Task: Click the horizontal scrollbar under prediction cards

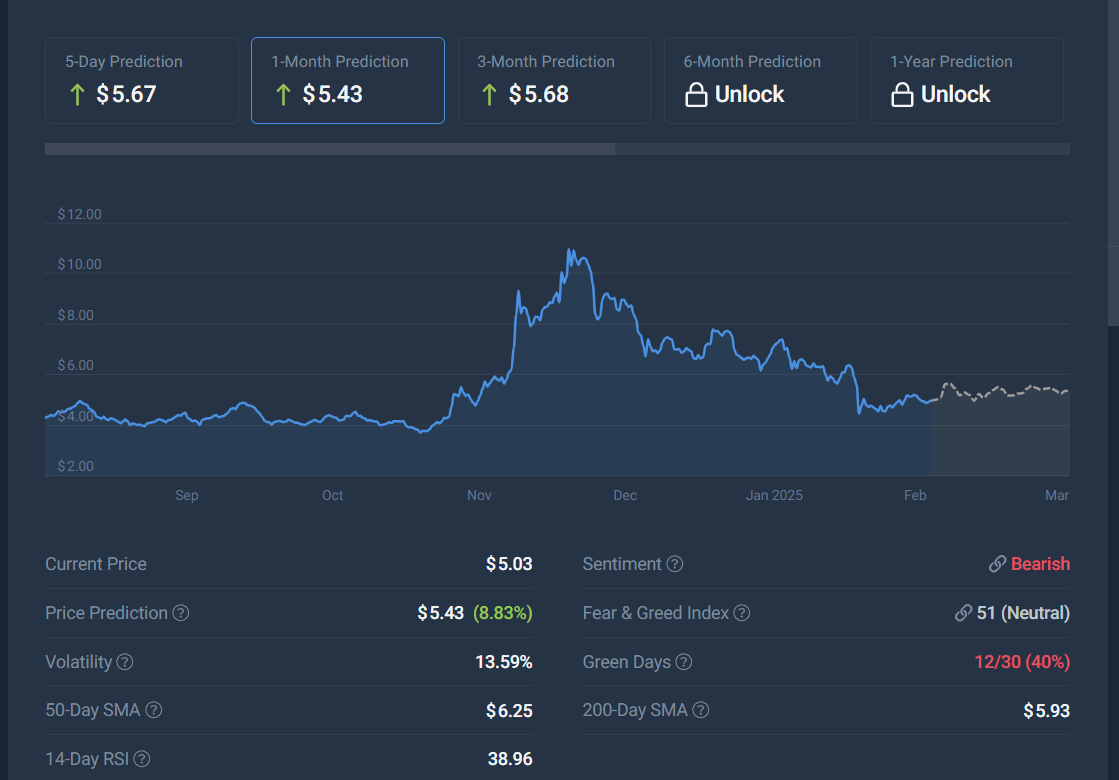Action: tap(330, 149)
